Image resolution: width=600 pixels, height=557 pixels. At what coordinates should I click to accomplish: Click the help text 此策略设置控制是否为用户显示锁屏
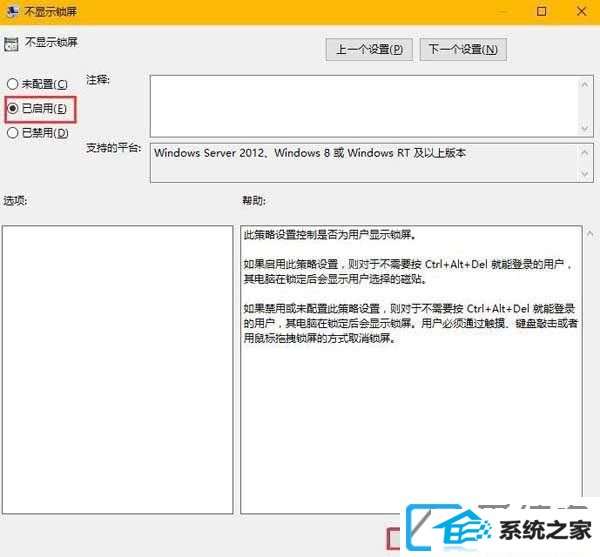330,235
